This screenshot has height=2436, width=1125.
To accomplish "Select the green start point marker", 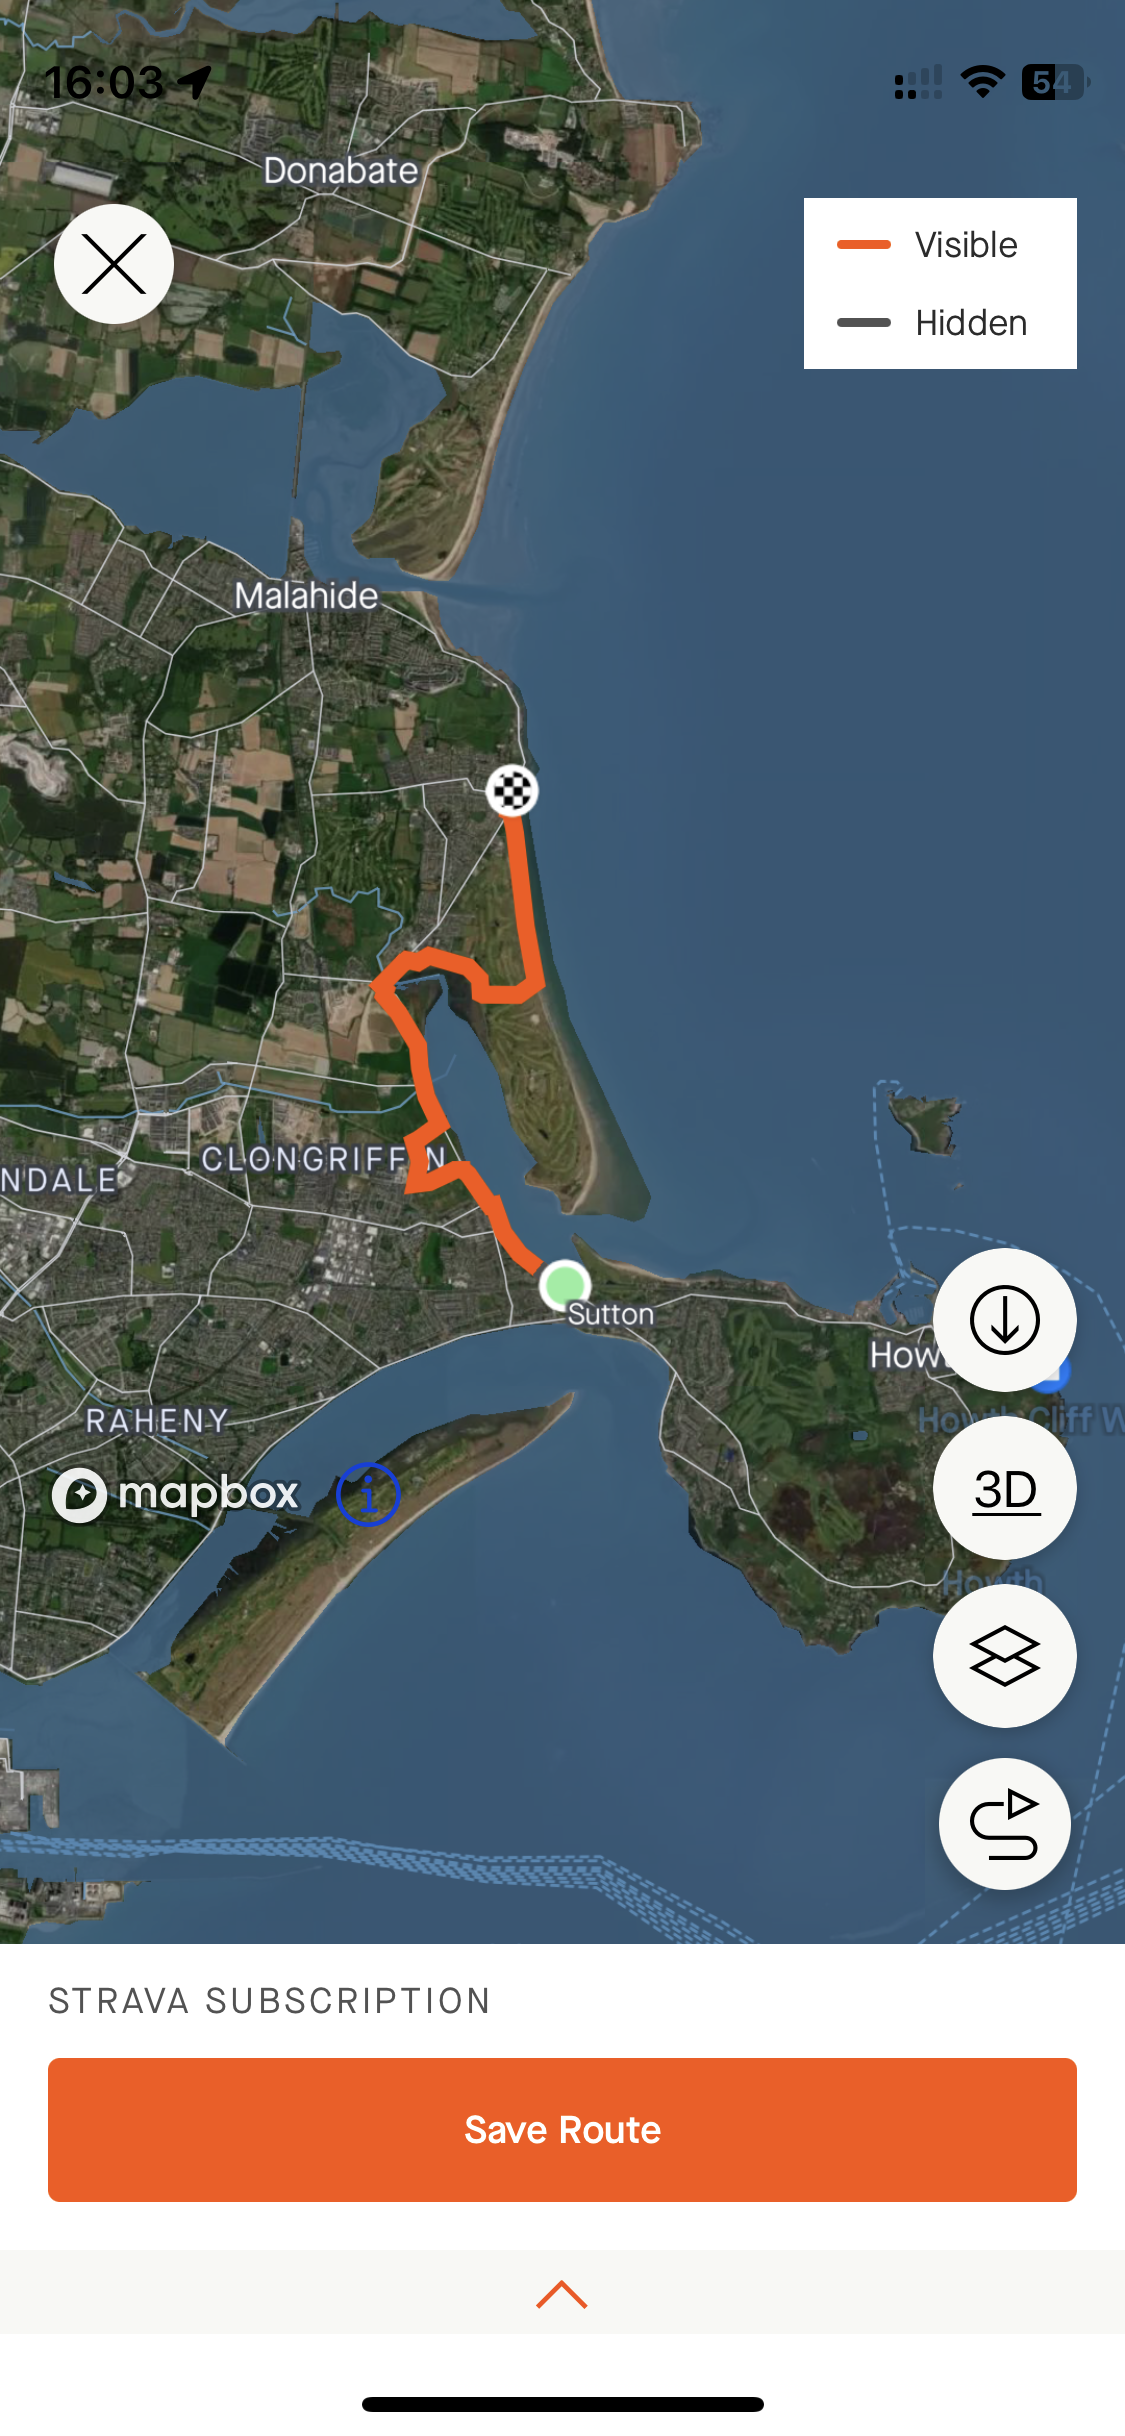I will pos(565,1285).
